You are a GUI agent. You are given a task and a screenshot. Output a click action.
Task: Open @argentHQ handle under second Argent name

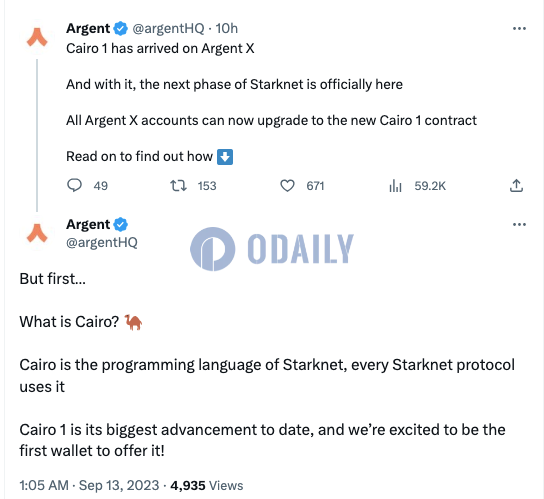click(102, 243)
